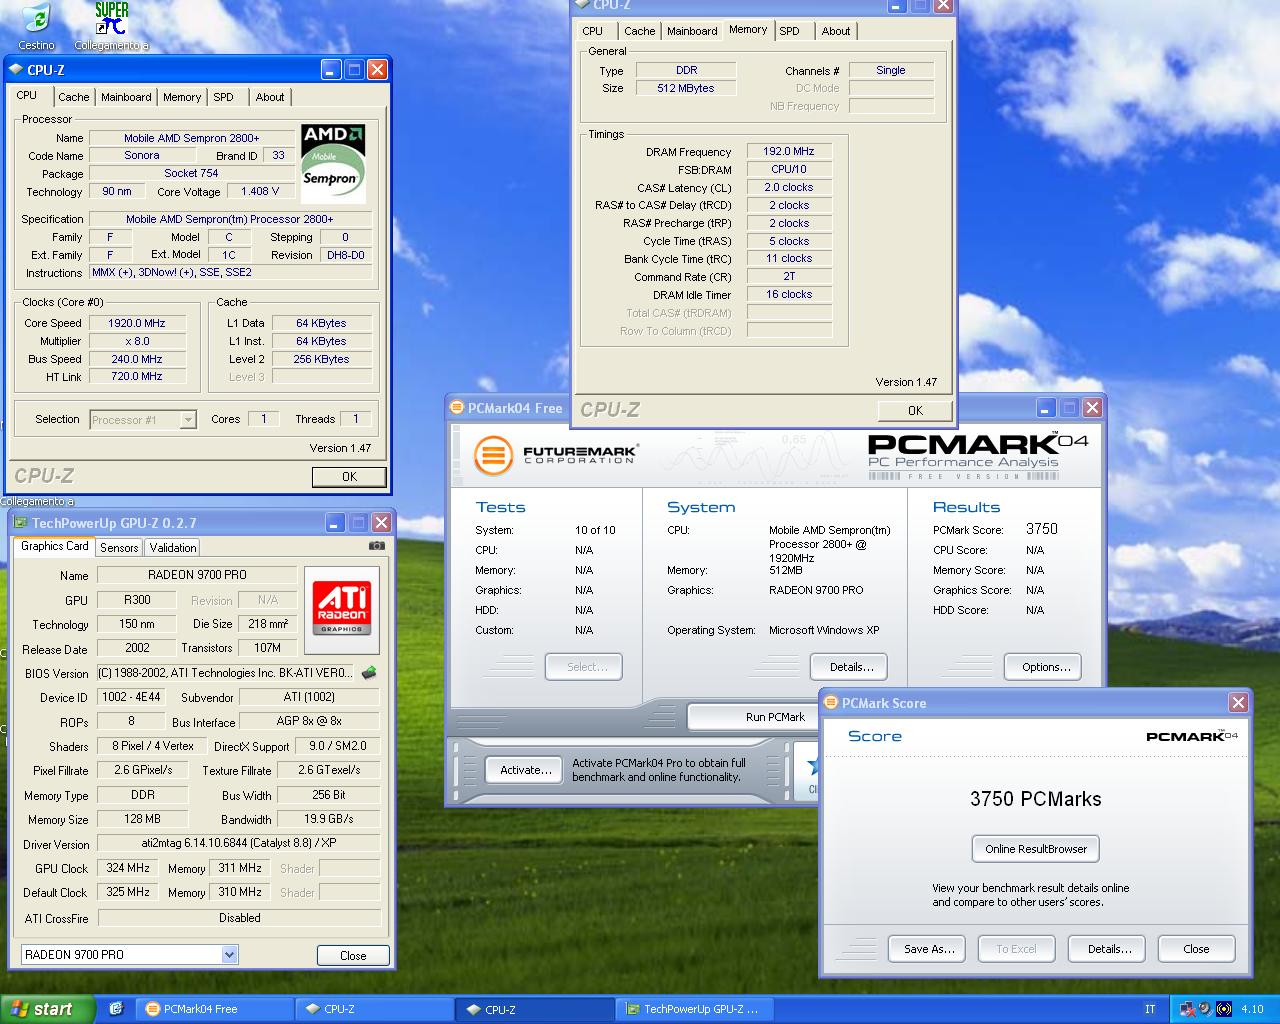Click GPU-Z title bar icon
The height and width of the screenshot is (1024, 1280).
[20, 523]
